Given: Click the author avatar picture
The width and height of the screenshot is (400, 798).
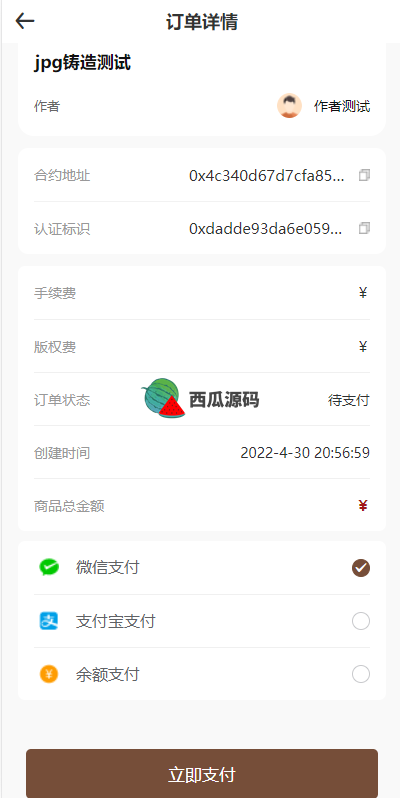Looking at the screenshot, I should pyautogui.click(x=289, y=106).
